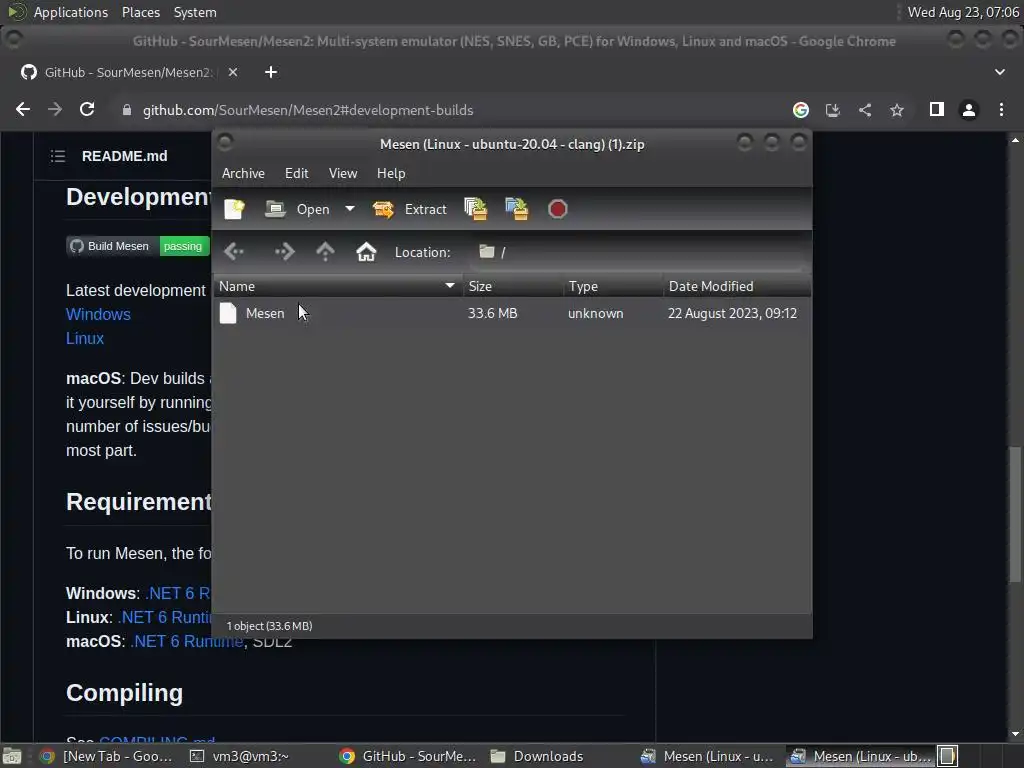This screenshot has height=768, width=1024.
Task: Close the GitHub Mesen2 tab
Action: coord(232,72)
